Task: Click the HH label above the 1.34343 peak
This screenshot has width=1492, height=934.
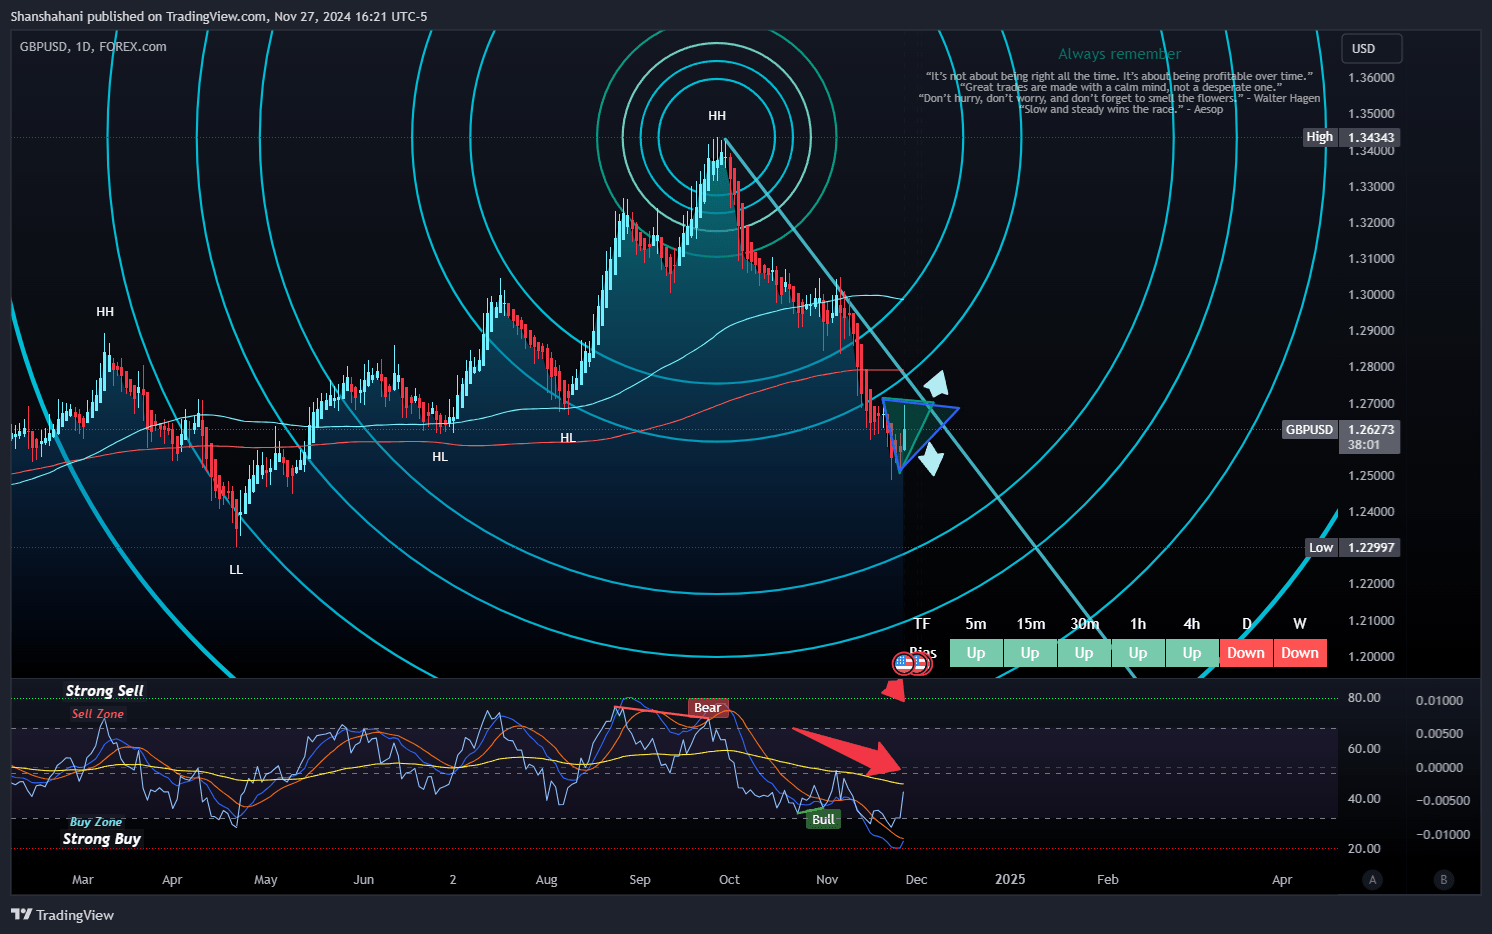Action: (717, 116)
